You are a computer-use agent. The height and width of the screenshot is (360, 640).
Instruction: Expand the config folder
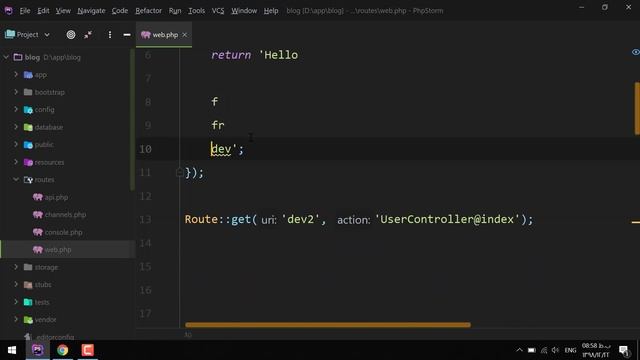pyautogui.click(x=16, y=109)
